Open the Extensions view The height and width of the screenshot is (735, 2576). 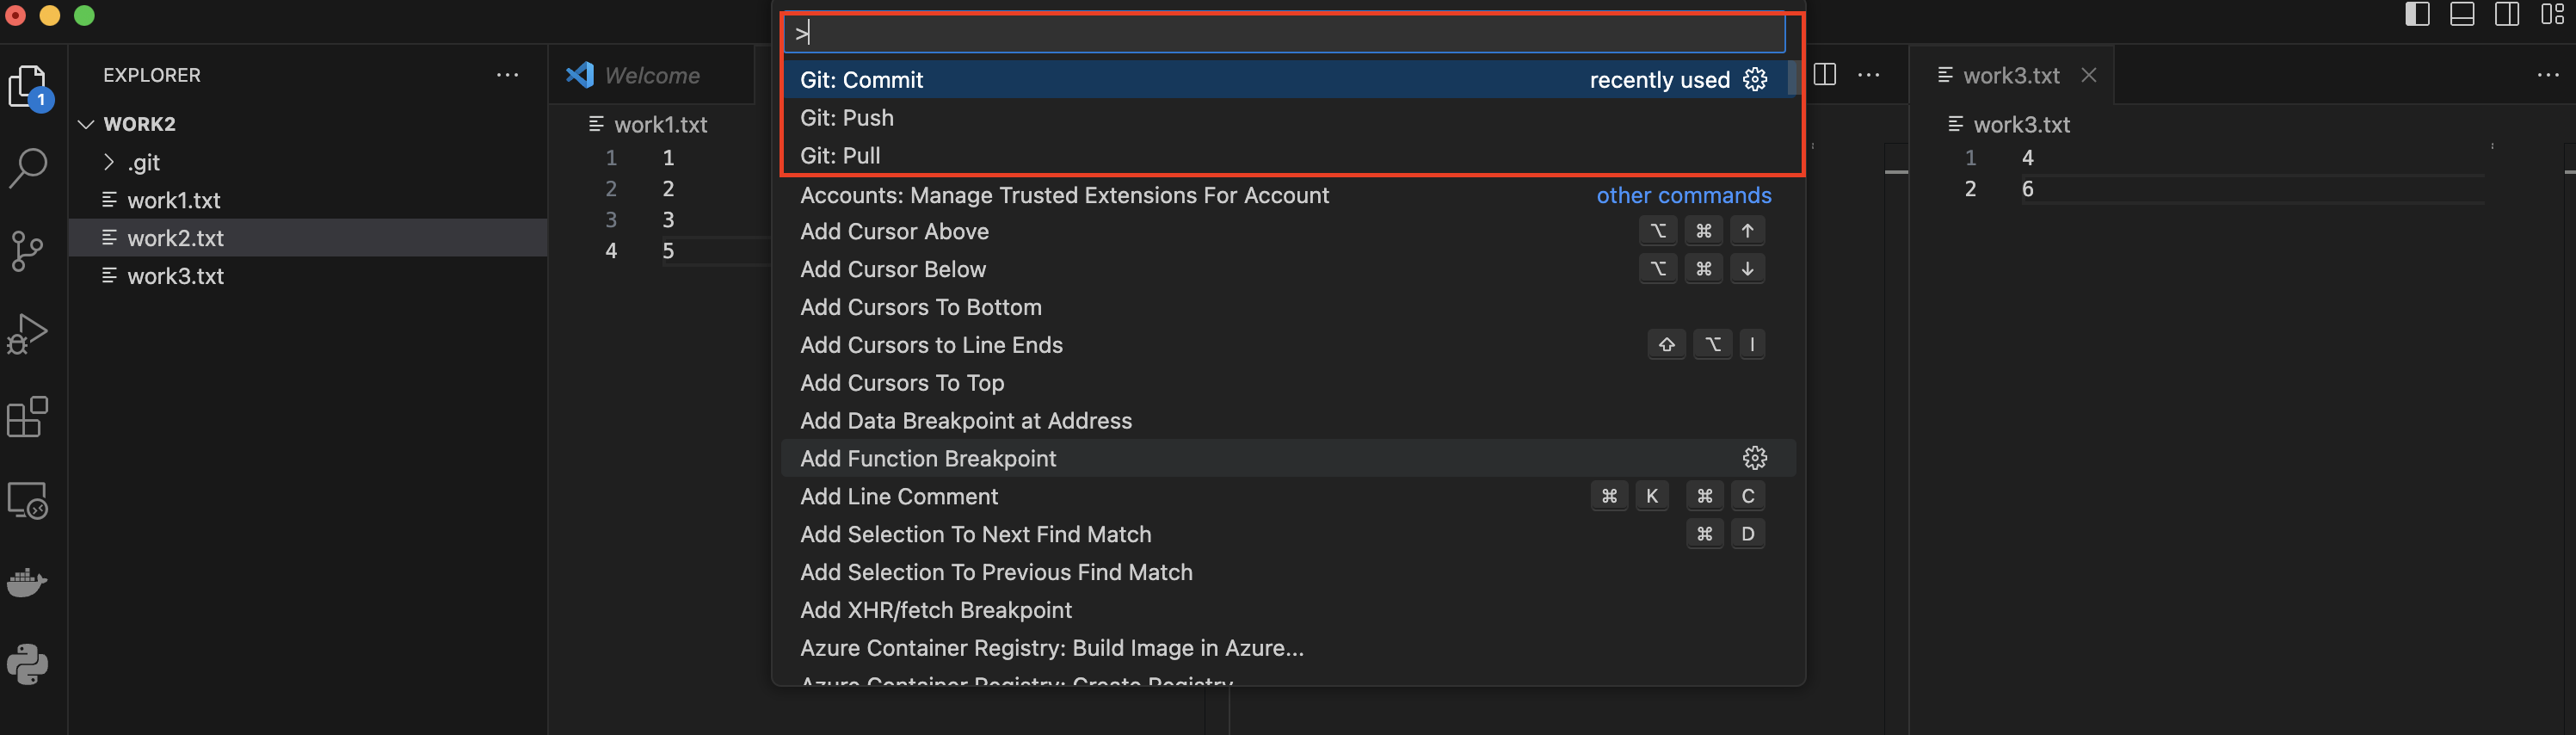pyautogui.click(x=28, y=417)
